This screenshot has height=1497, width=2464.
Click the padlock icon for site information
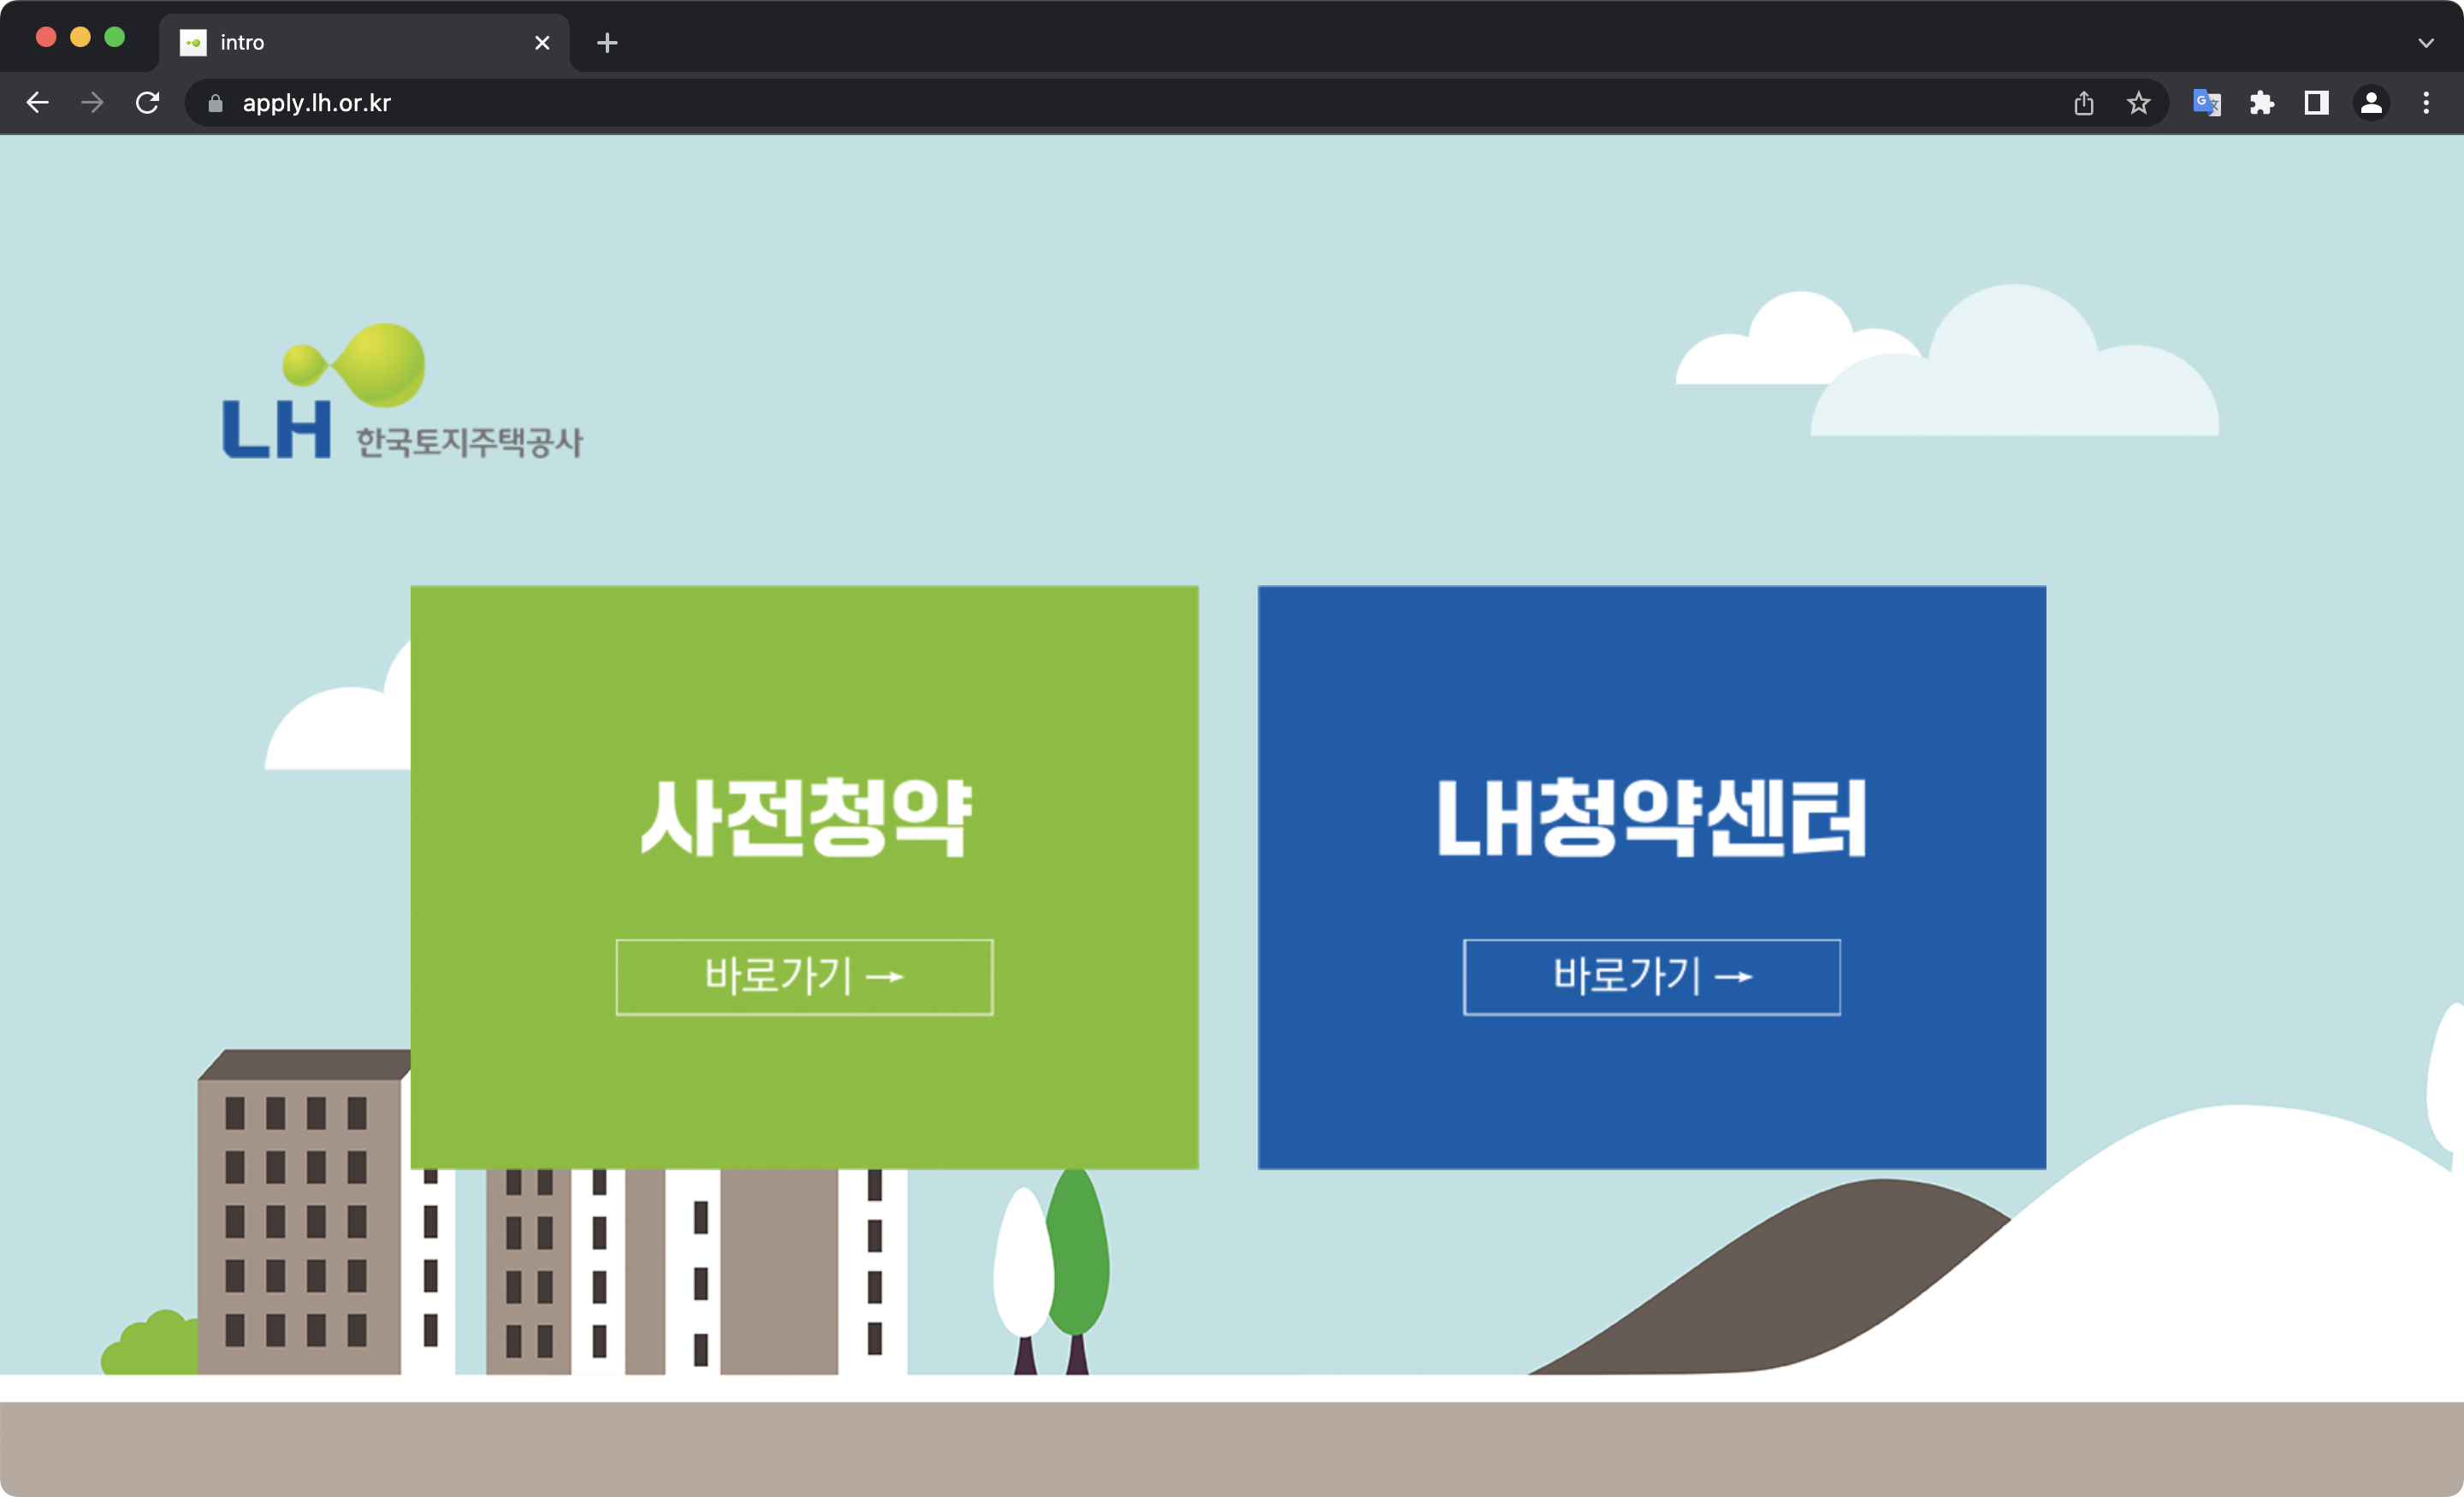(x=214, y=103)
